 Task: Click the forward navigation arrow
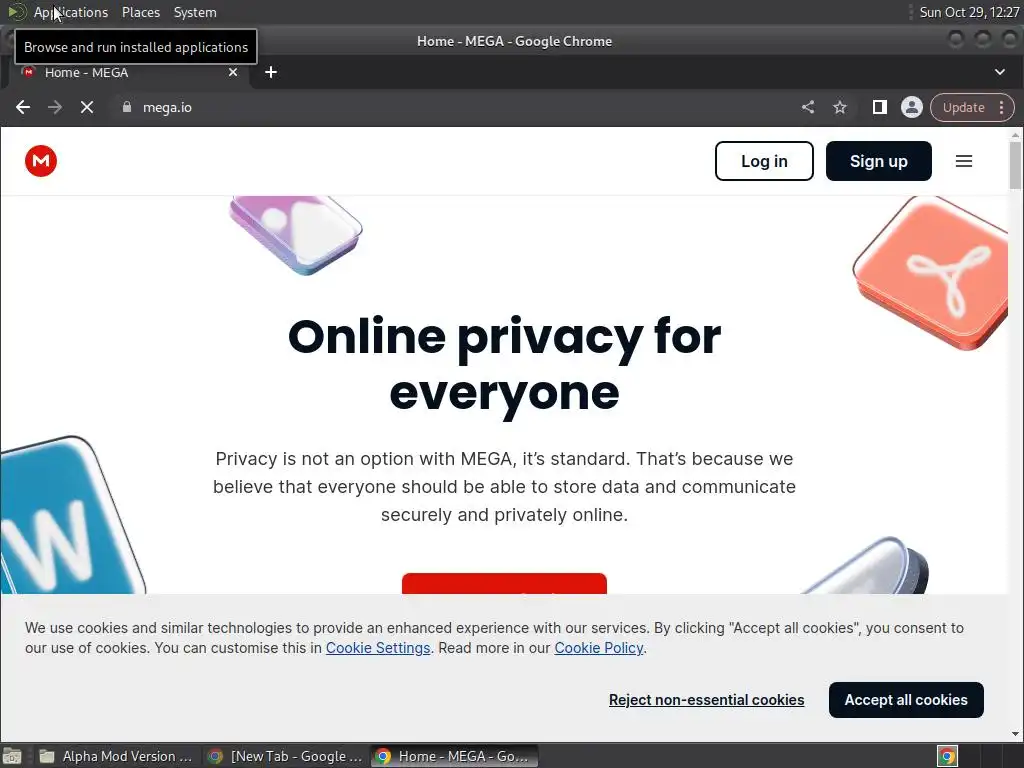[55, 107]
